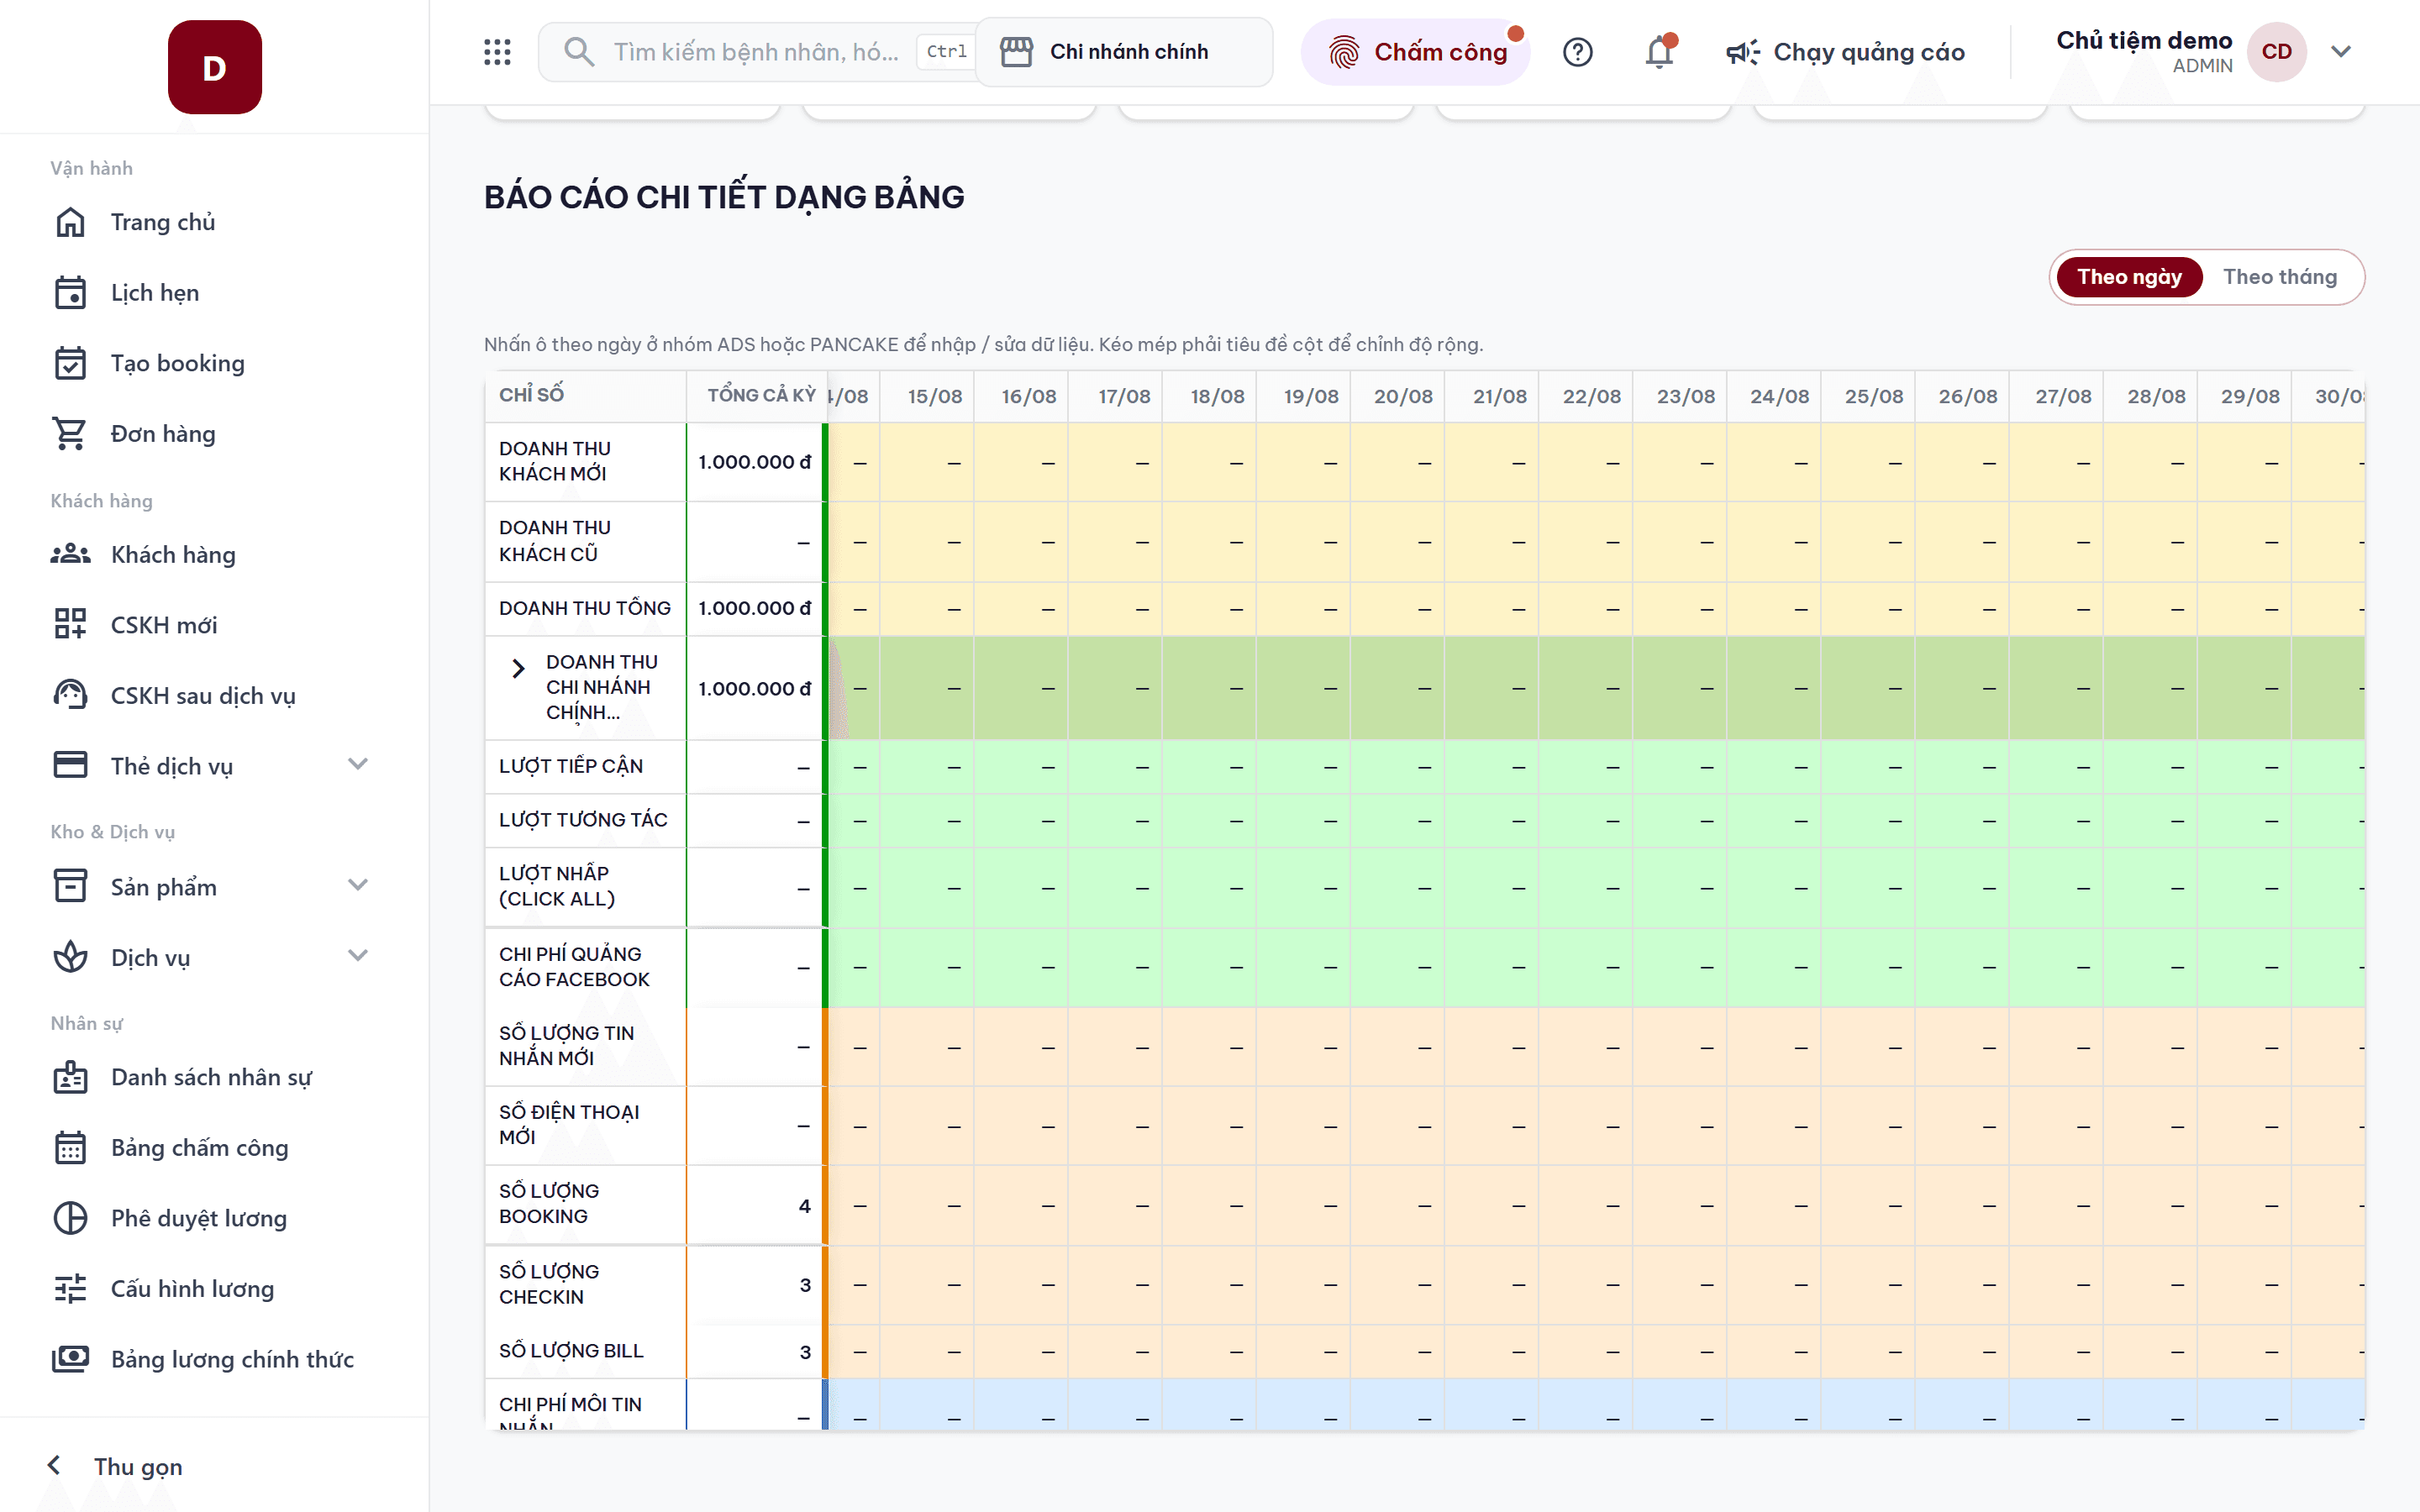Open Phê duyệt lương chart icon
This screenshot has width=2420, height=1512.
(x=70, y=1218)
